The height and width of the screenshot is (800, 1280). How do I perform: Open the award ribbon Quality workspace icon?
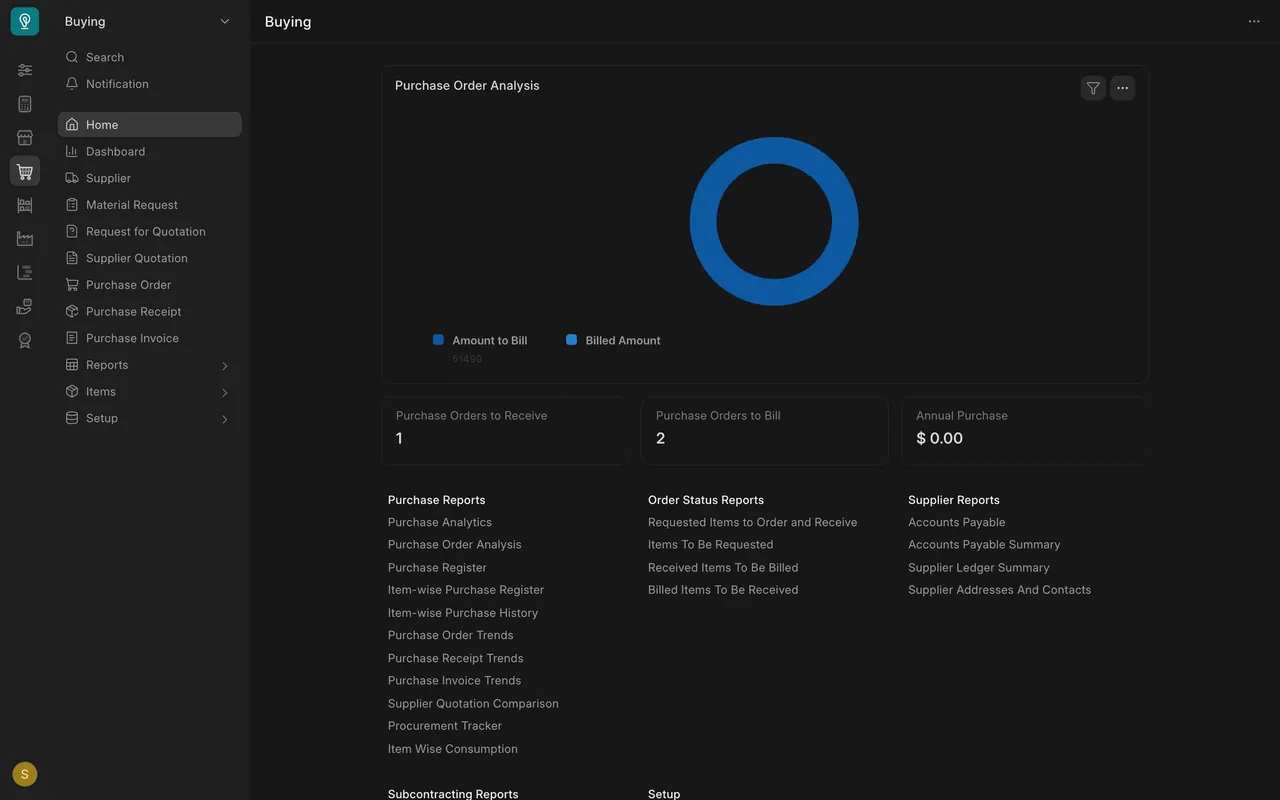point(25,340)
